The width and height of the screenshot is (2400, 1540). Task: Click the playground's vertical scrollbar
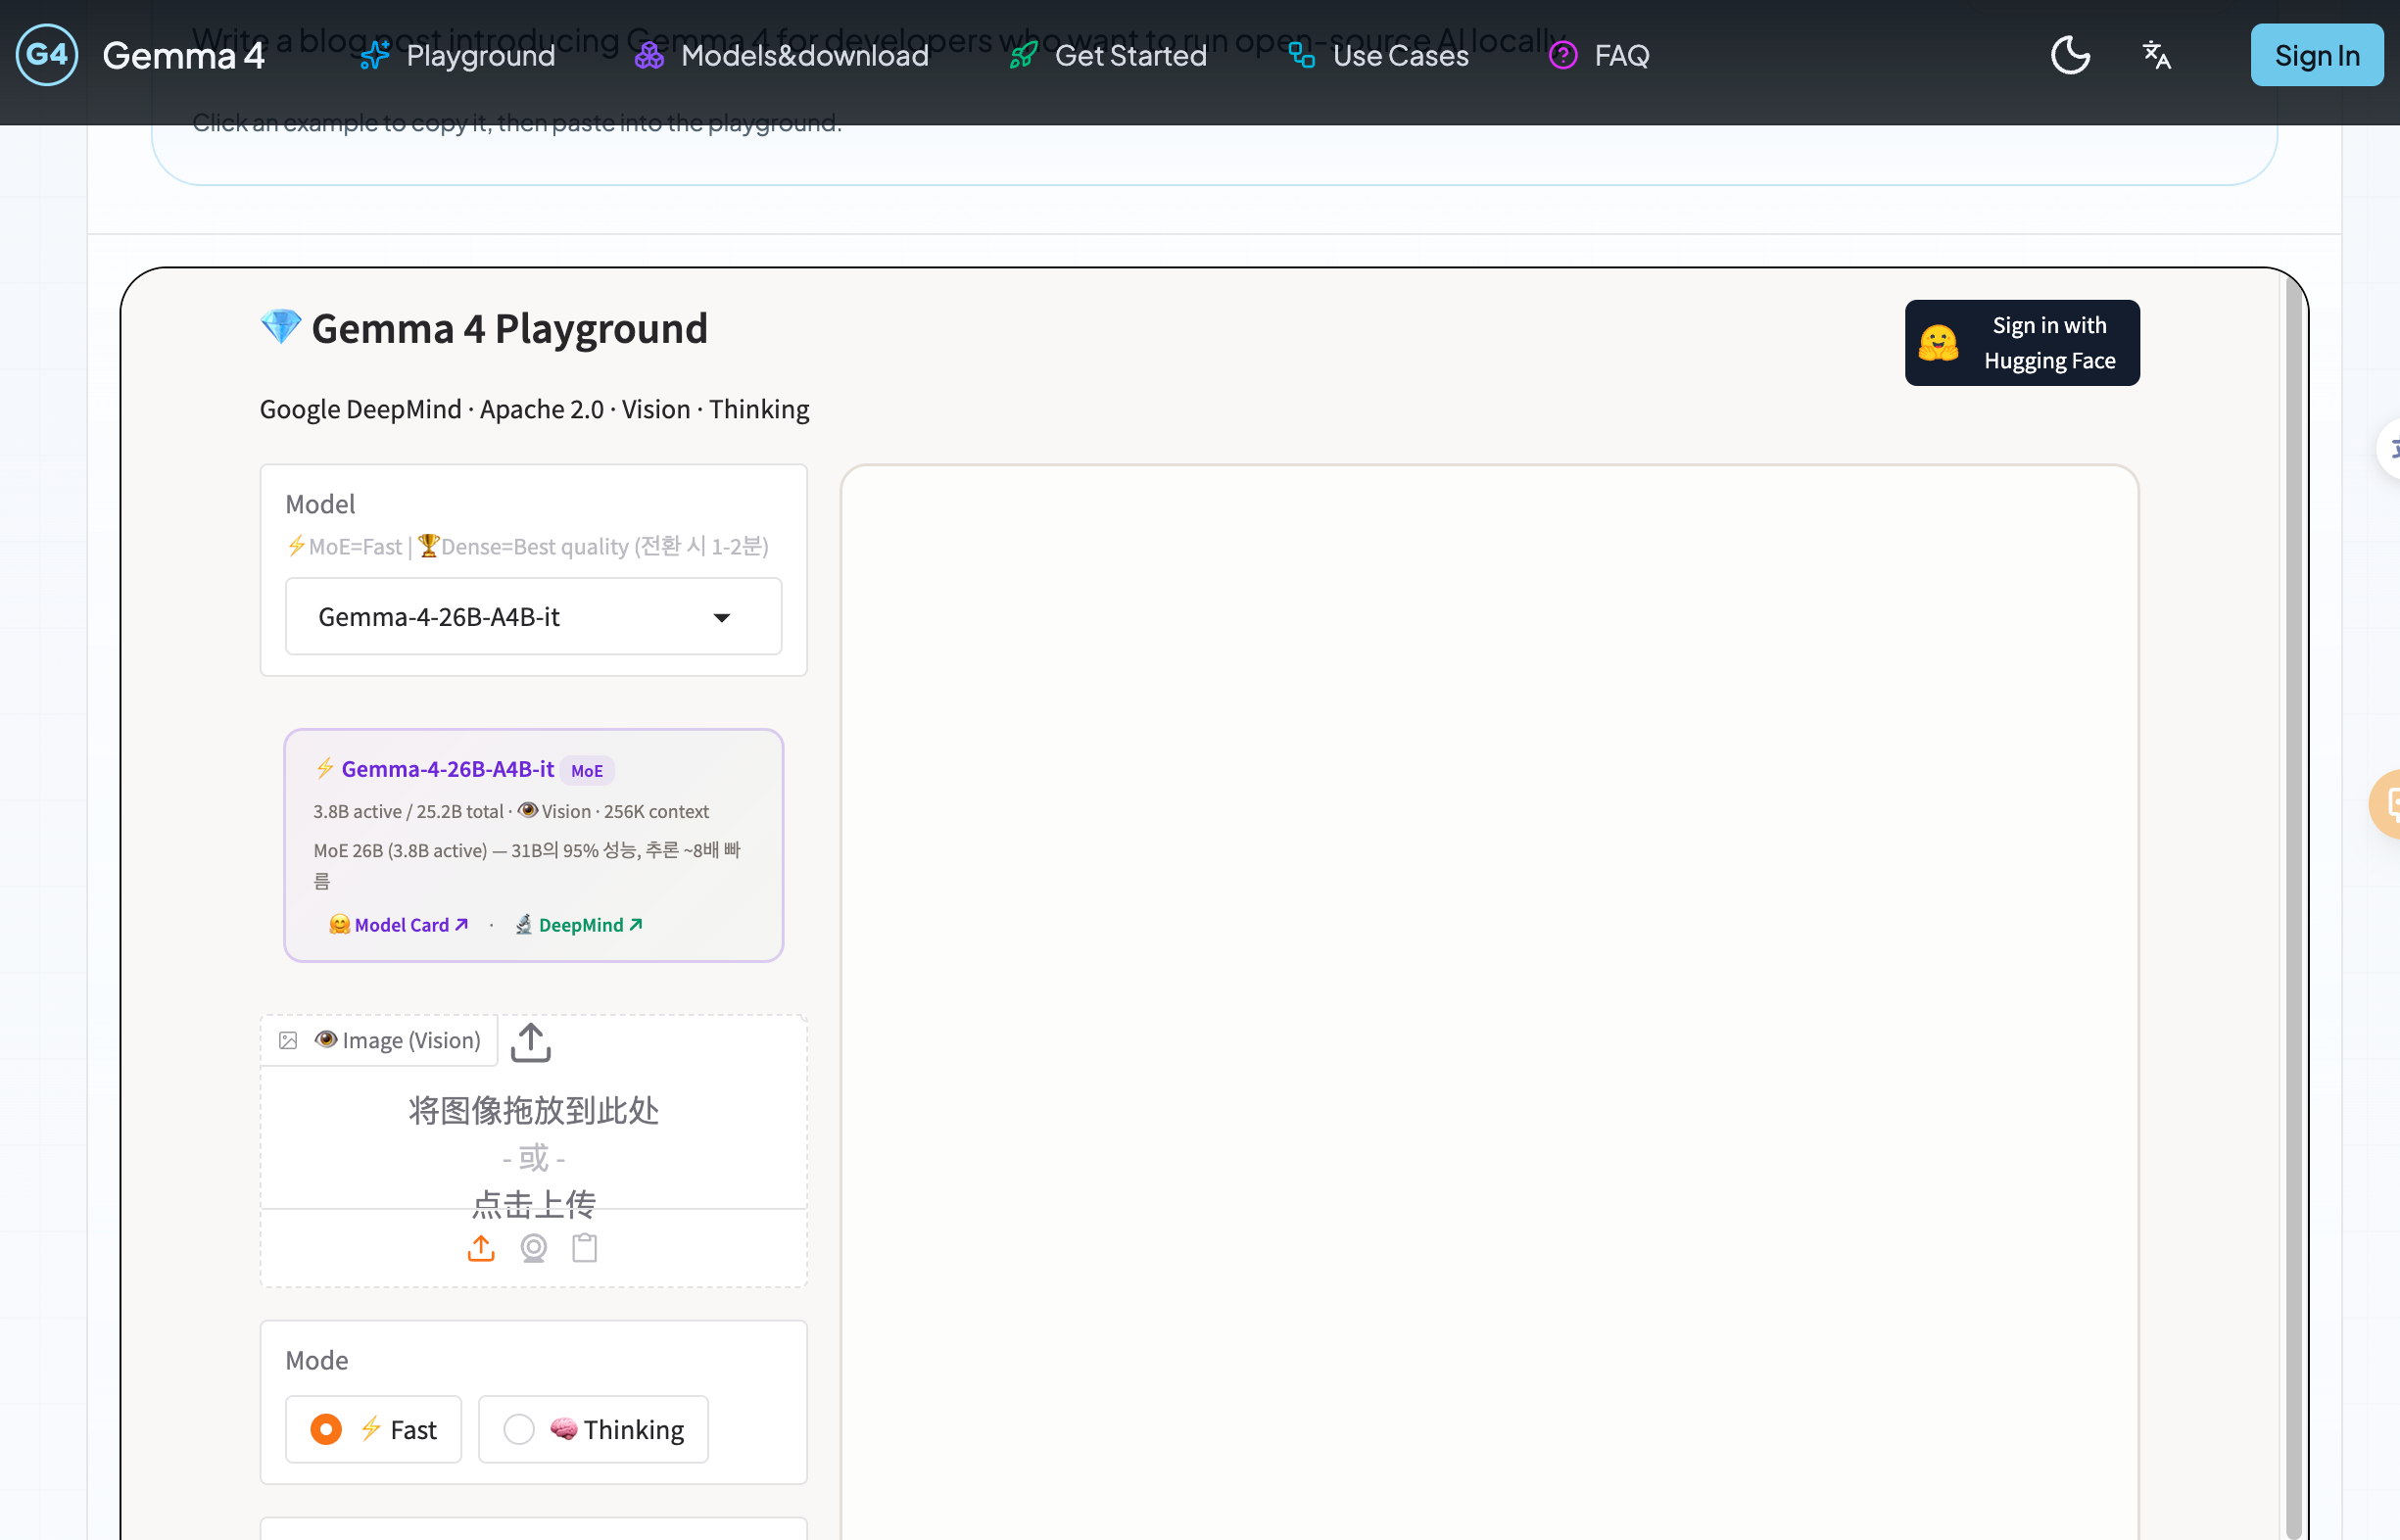pos(2294,900)
